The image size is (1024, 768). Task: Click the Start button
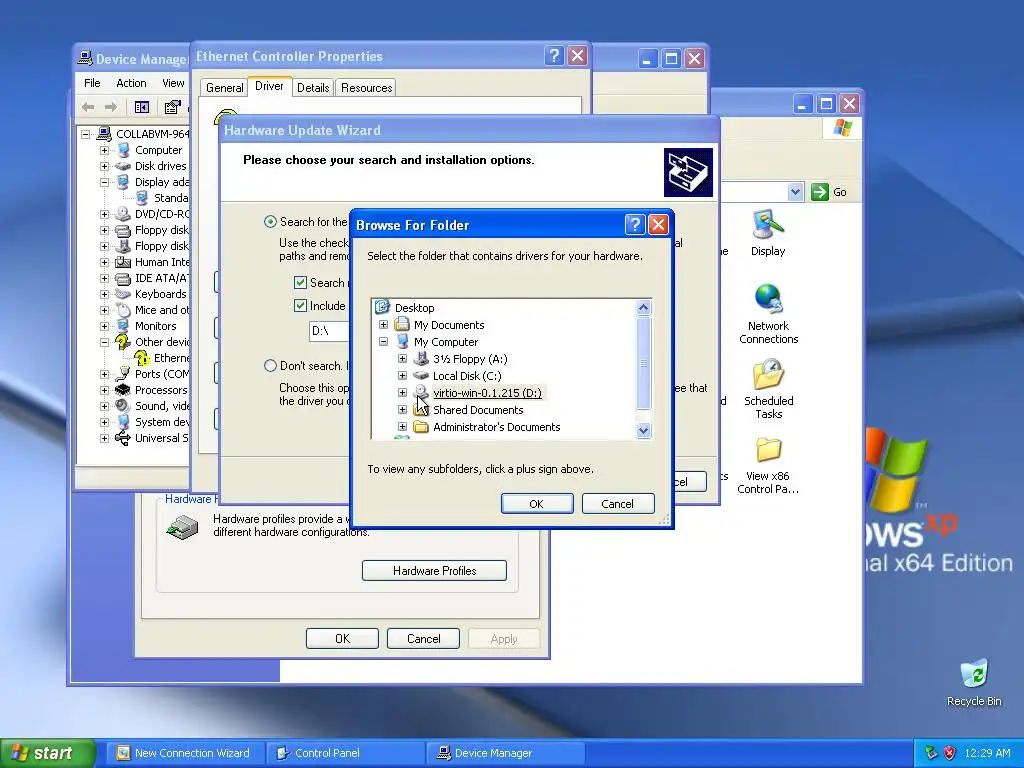click(47, 753)
